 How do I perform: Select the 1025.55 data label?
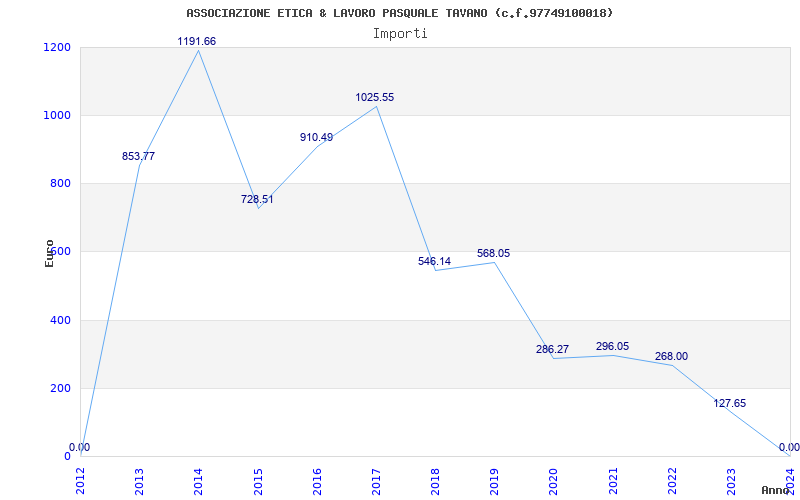[375, 97]
